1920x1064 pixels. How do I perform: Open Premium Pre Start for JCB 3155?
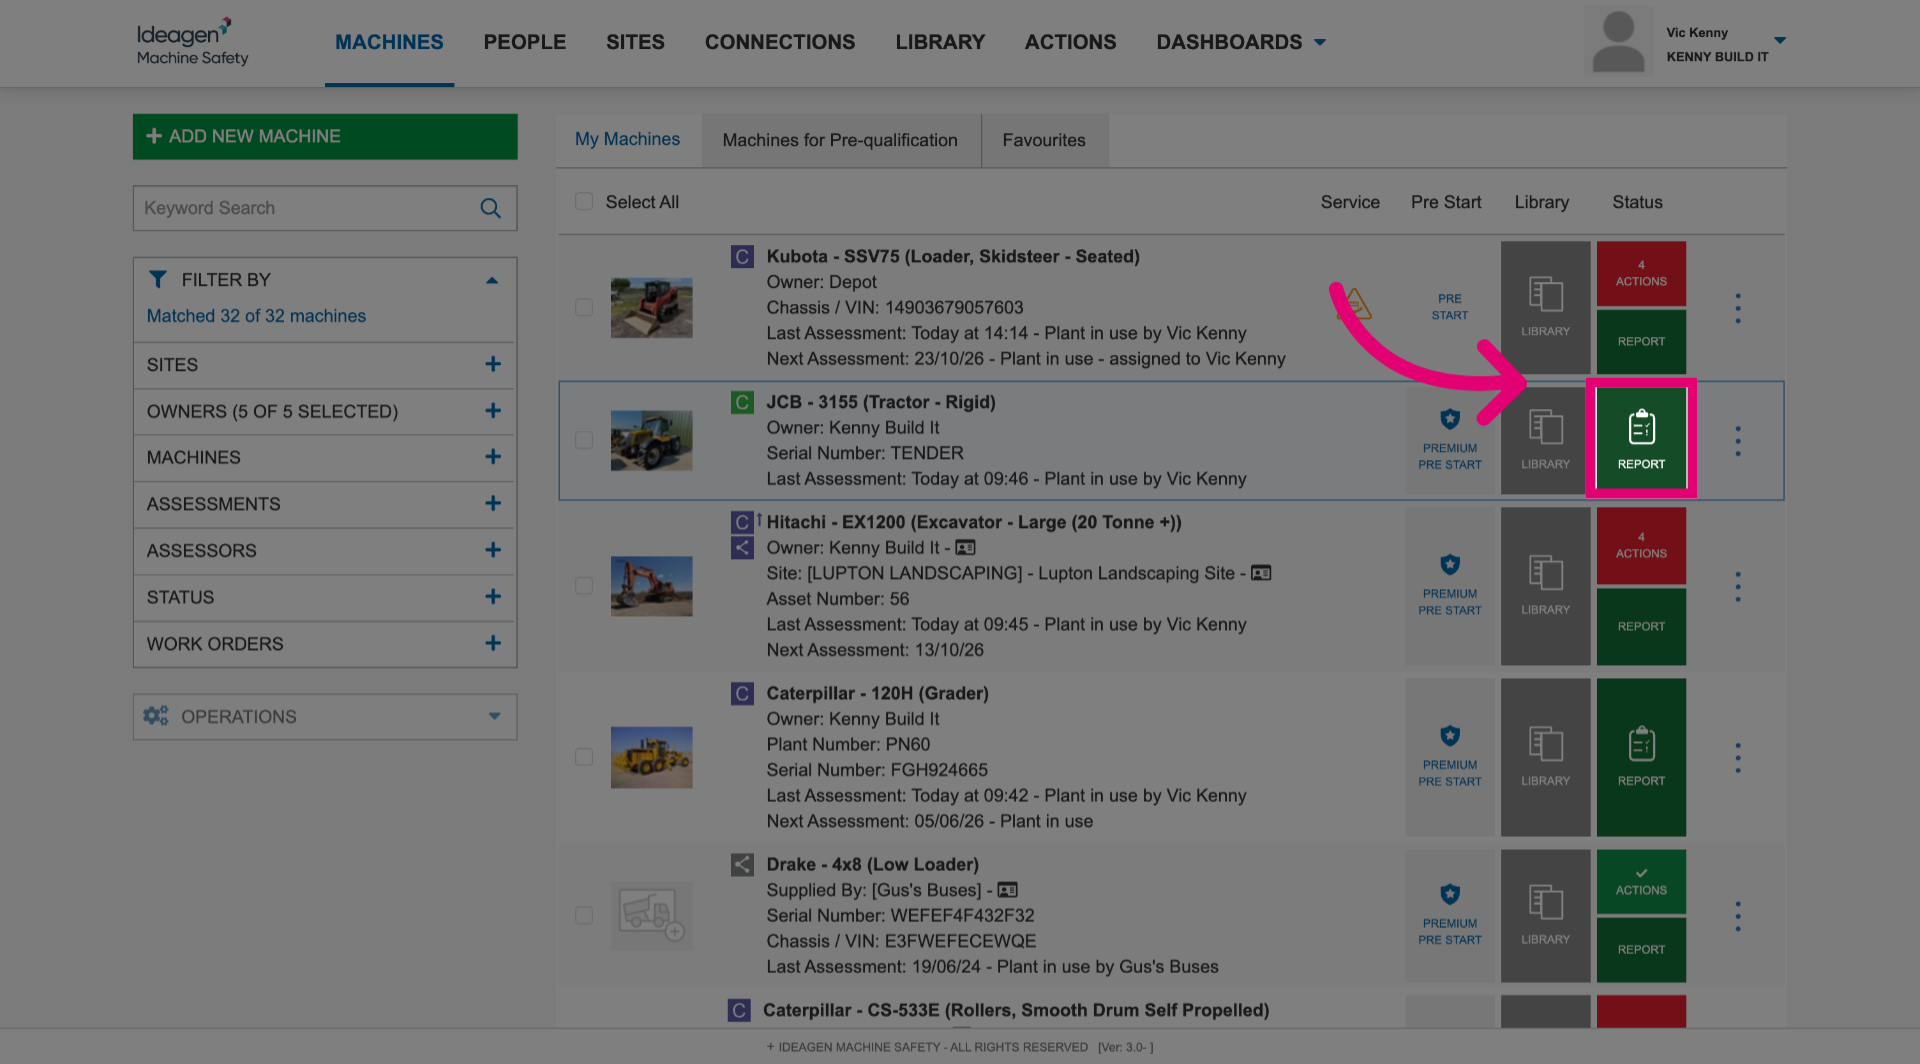[x=1449, y=440]
